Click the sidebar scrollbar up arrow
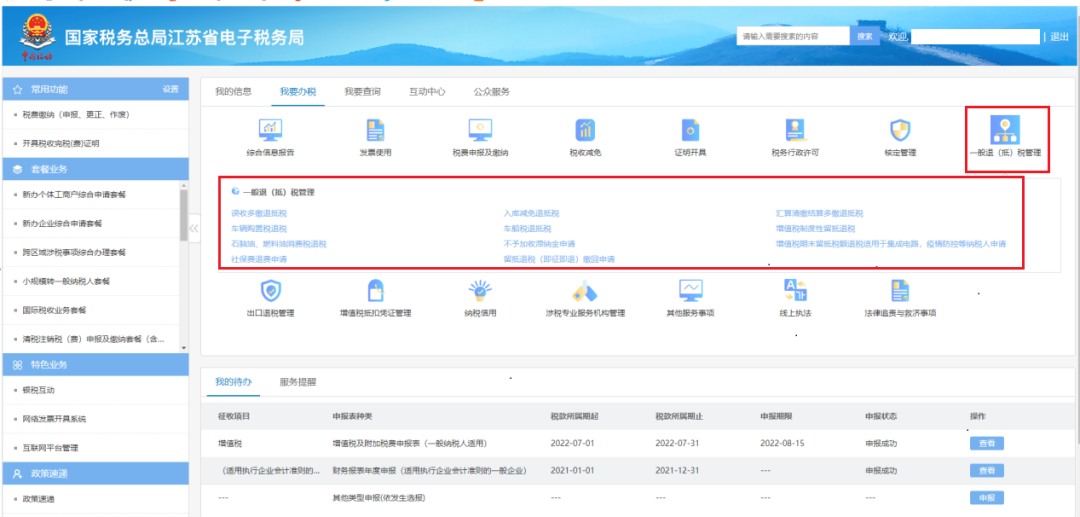Screen dimensions: 1080x517 (183, 186)
